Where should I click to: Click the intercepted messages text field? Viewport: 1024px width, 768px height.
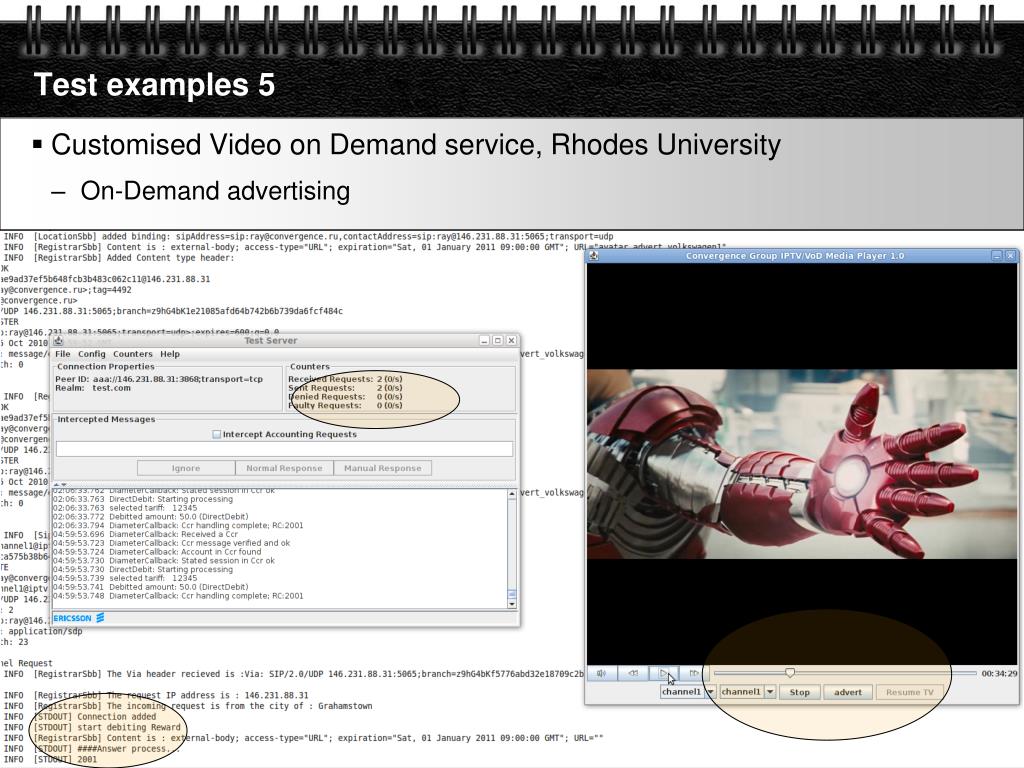[x=284, y=449]
